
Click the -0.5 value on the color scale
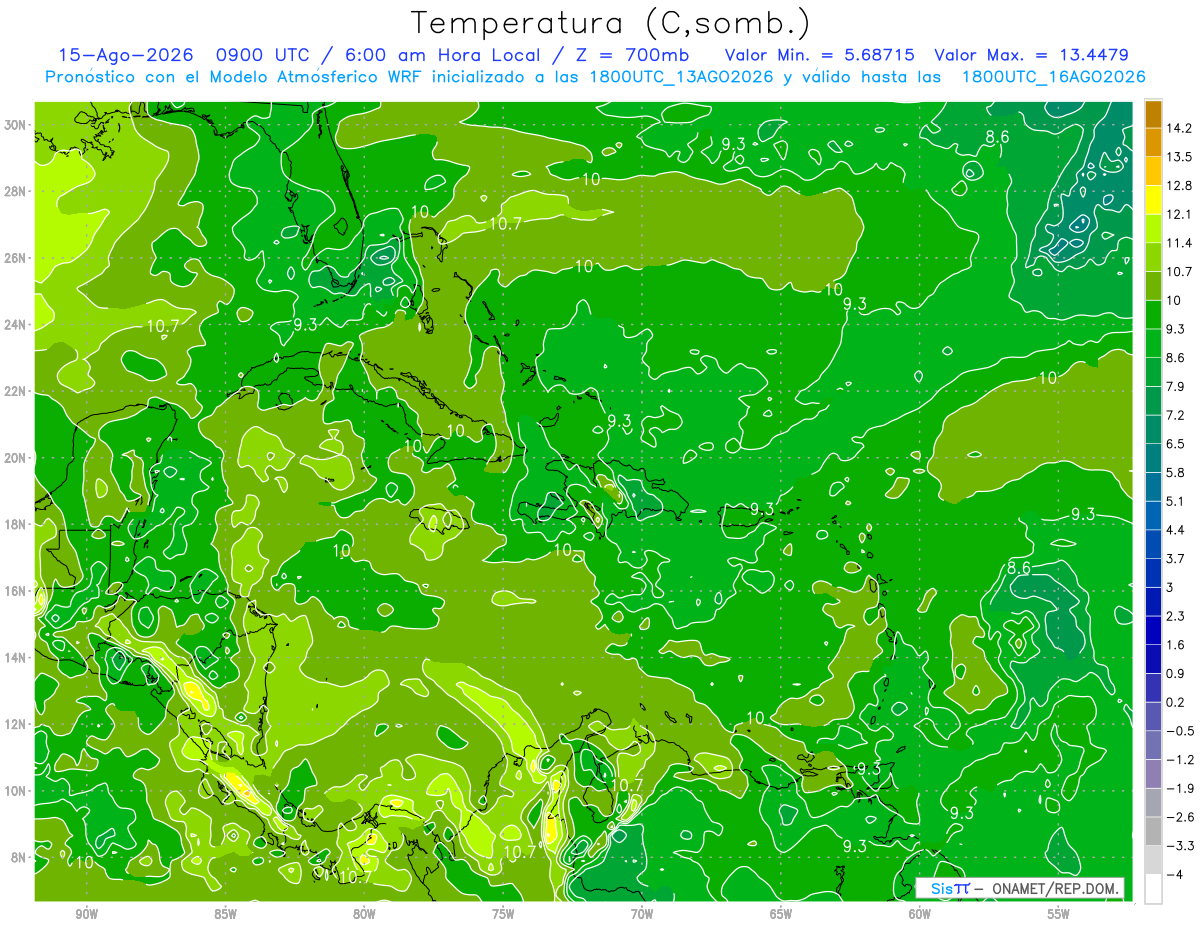(x=1180, y=731)
